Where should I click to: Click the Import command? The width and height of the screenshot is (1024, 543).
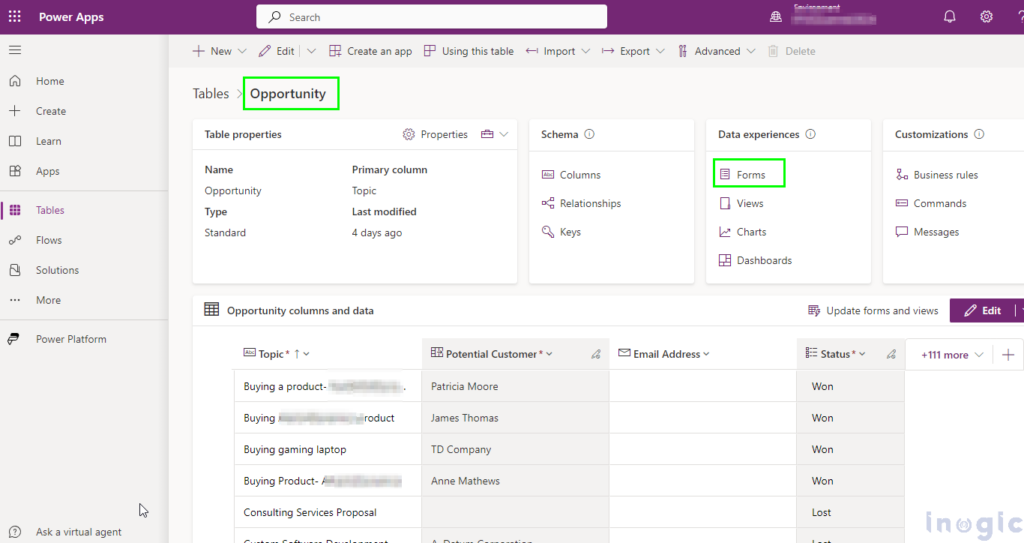pos(551,51)
